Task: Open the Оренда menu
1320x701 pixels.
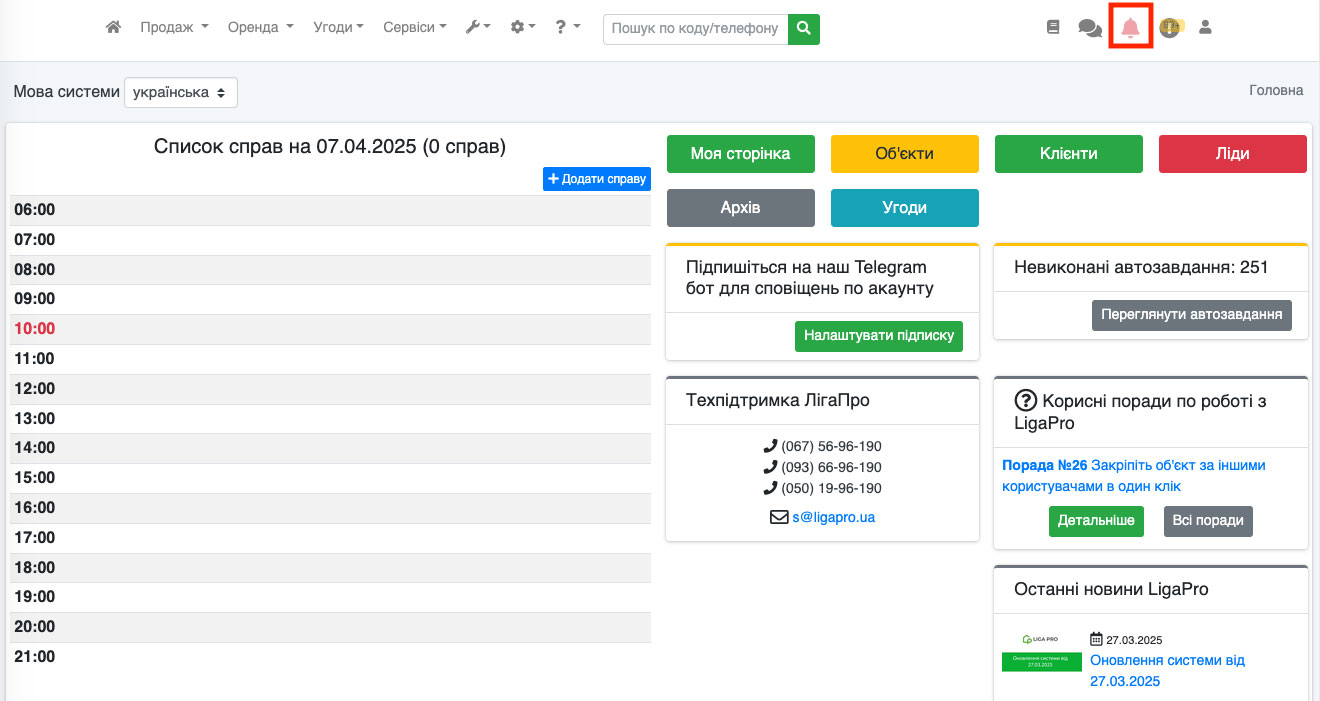Action: 260,28
